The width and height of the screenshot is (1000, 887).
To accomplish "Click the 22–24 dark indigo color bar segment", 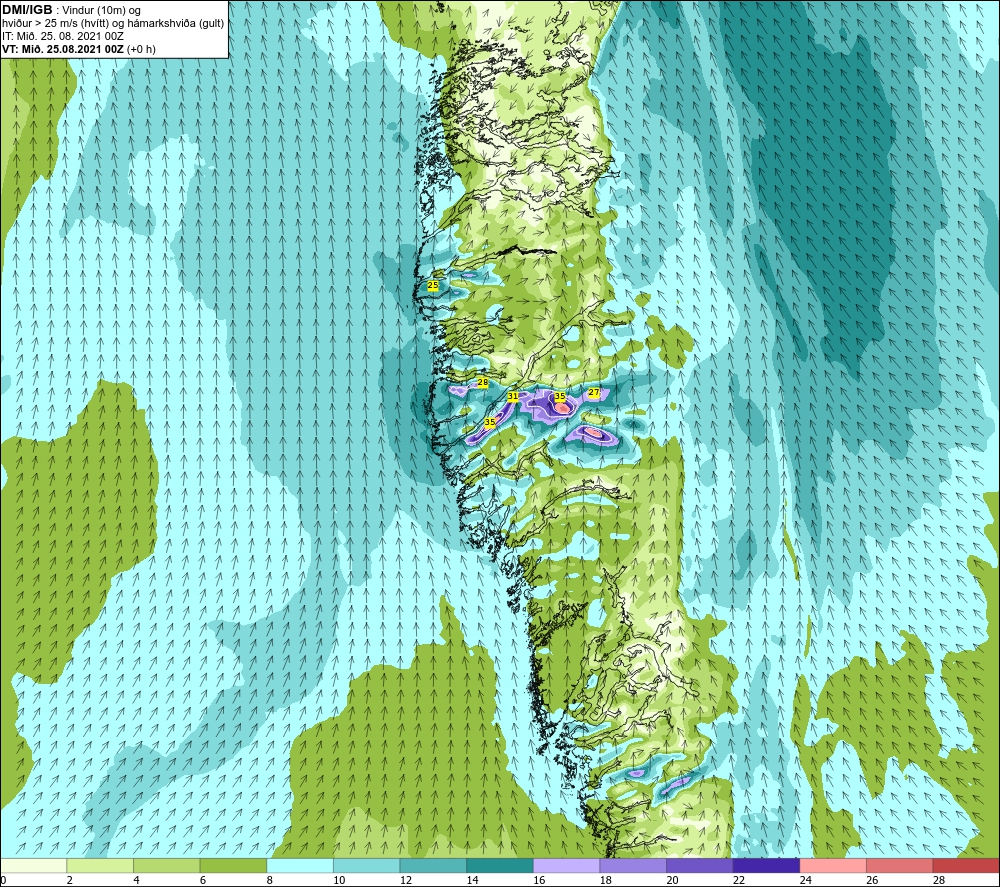I will 766,865.
